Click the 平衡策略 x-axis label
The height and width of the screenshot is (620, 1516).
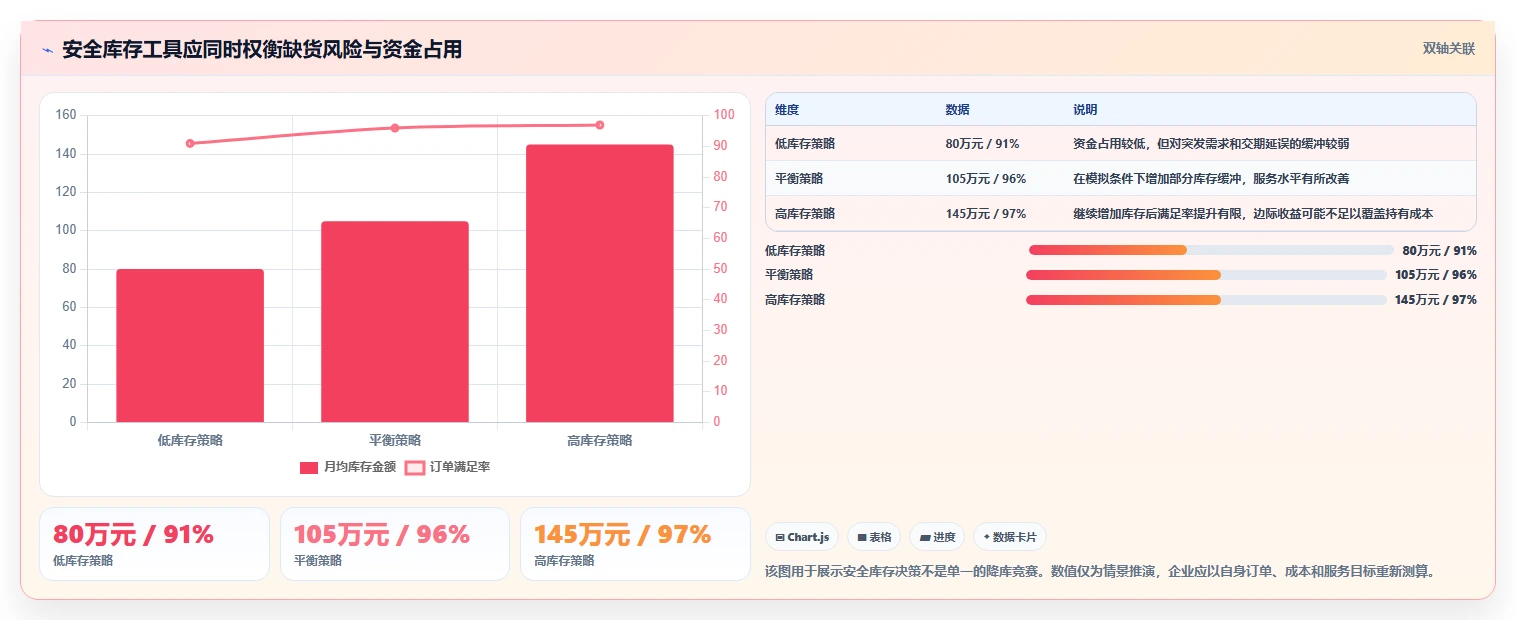click(395, 440)
